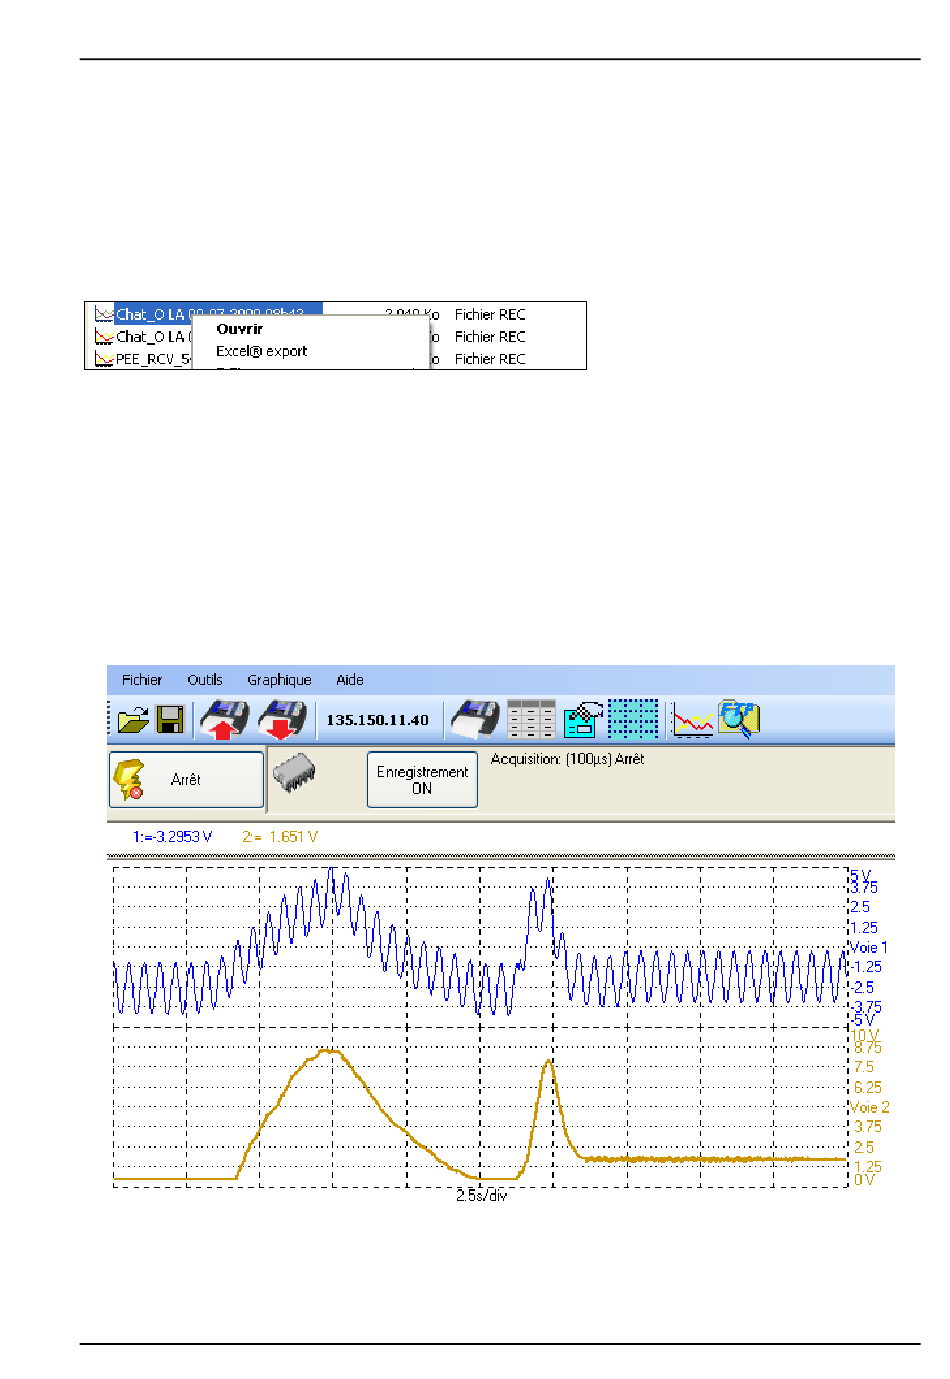Click the chip component icon
Screen dimensions: 950x1379
coord(294,775)
